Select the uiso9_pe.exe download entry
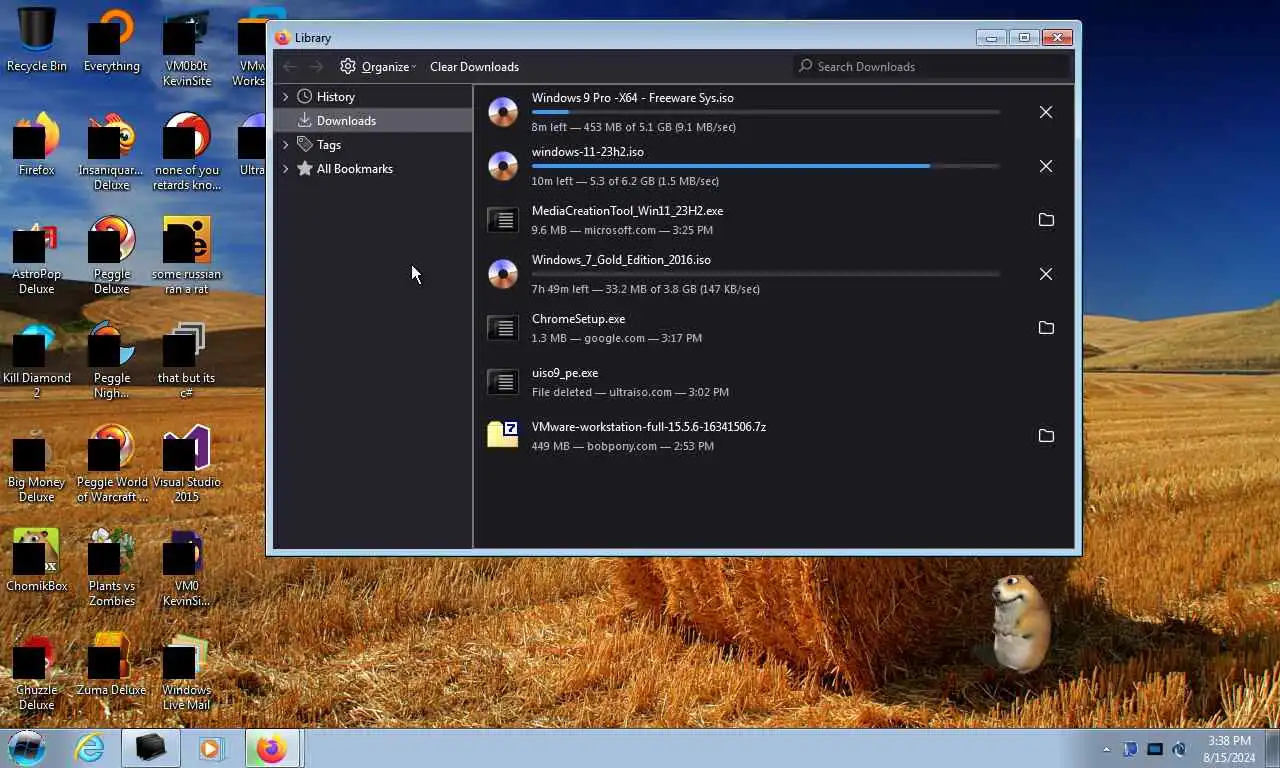 coord(775,382)
